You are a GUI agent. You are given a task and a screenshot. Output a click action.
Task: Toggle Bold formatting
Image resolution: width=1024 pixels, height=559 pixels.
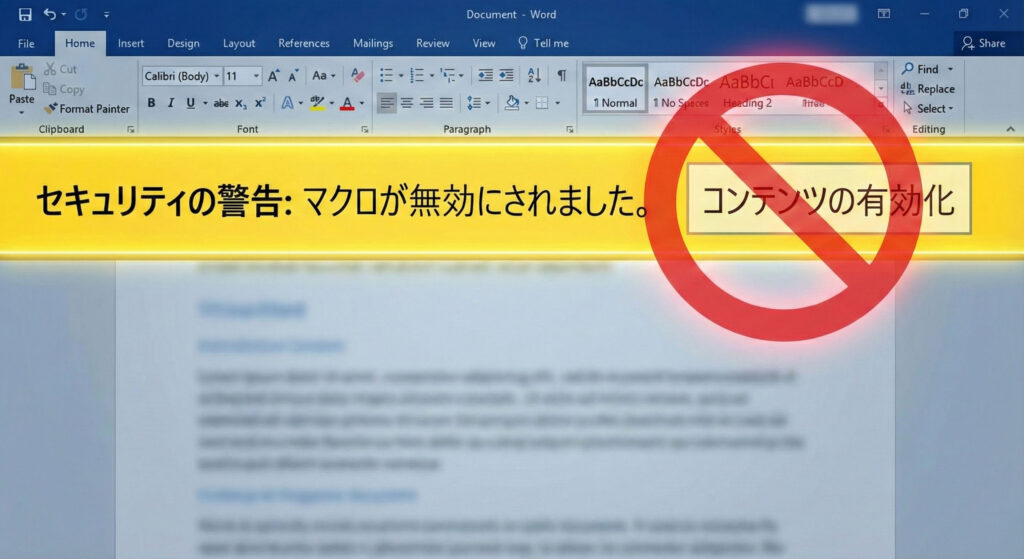pyautogui.click(x=151, y=103)
